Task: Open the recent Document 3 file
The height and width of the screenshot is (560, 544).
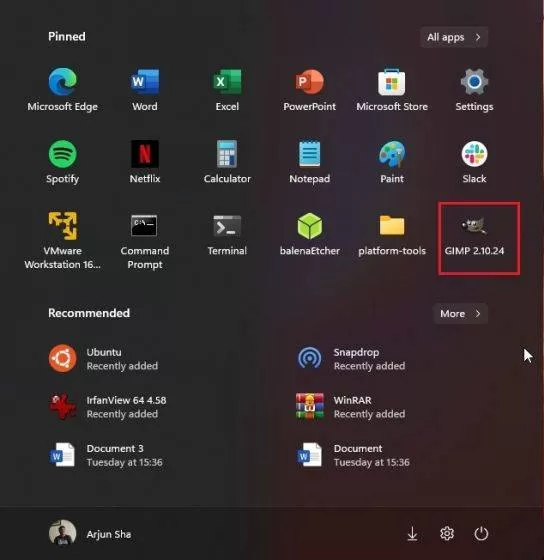Action: click(106, 455)
